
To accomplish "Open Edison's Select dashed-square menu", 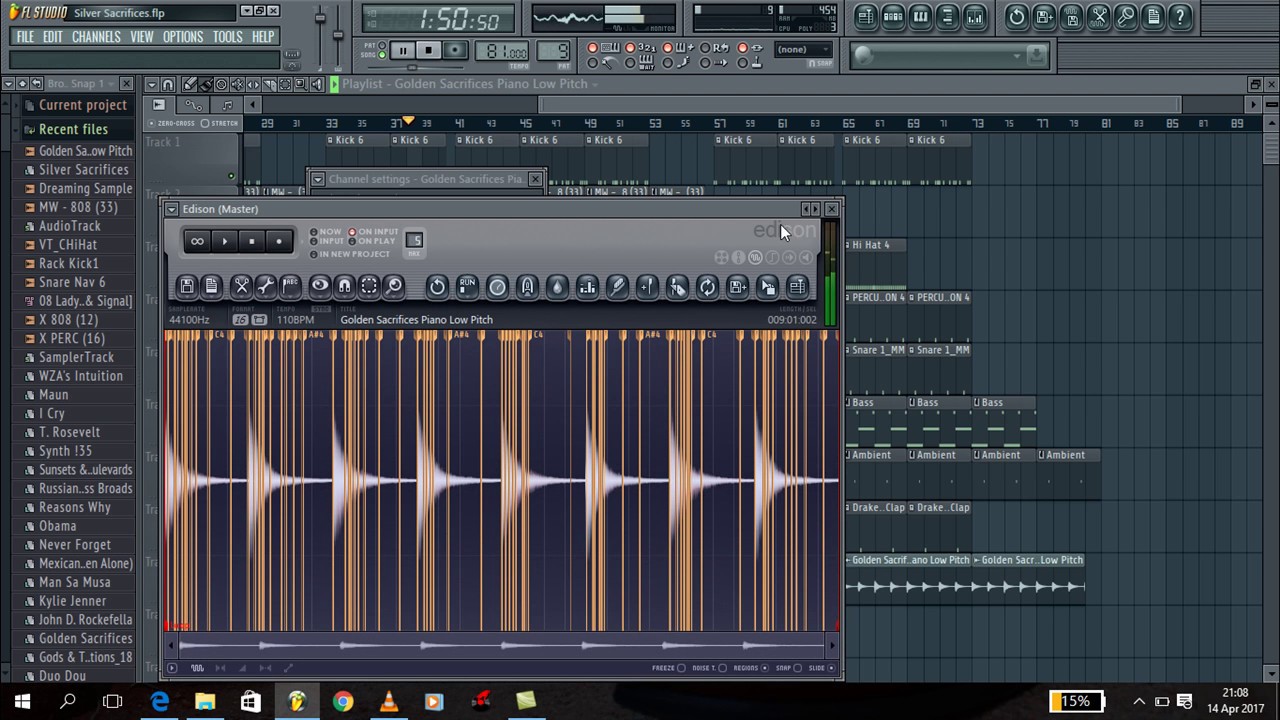I will [x=369, y=287].
